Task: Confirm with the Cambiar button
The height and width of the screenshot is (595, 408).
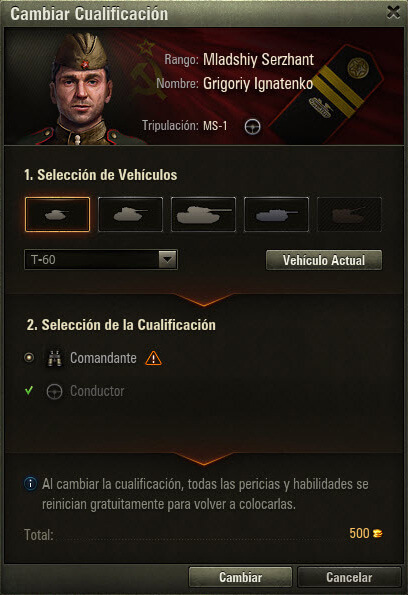Action: [240, 577]
